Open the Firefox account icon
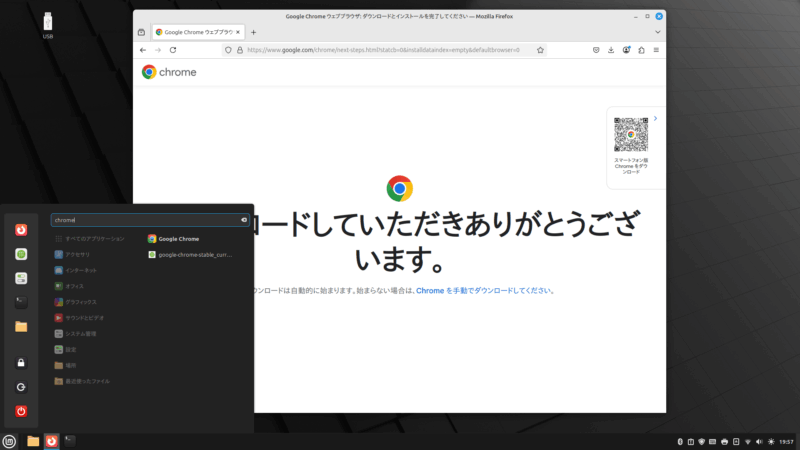This screenshot has height=450, width=800. point(626,50)
